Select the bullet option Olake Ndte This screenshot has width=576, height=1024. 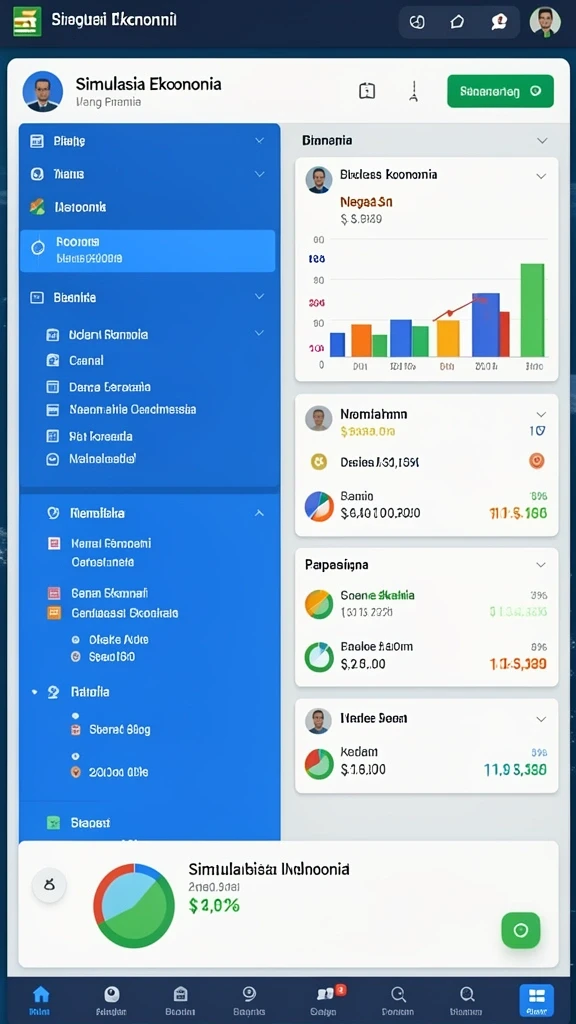tap(110, 640)
